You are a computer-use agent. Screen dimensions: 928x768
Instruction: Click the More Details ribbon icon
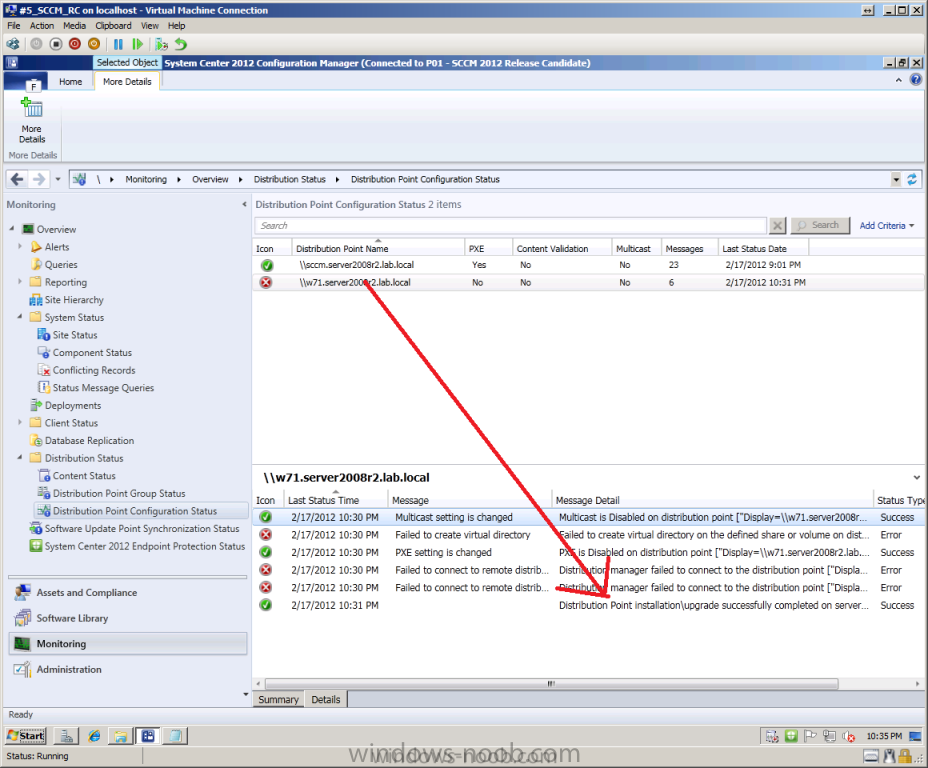click(x=32, y=121)
